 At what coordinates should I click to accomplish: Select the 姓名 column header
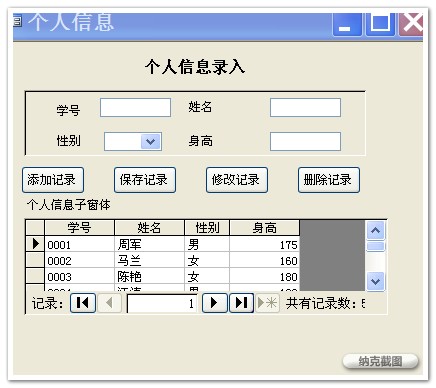click(149, 228)
